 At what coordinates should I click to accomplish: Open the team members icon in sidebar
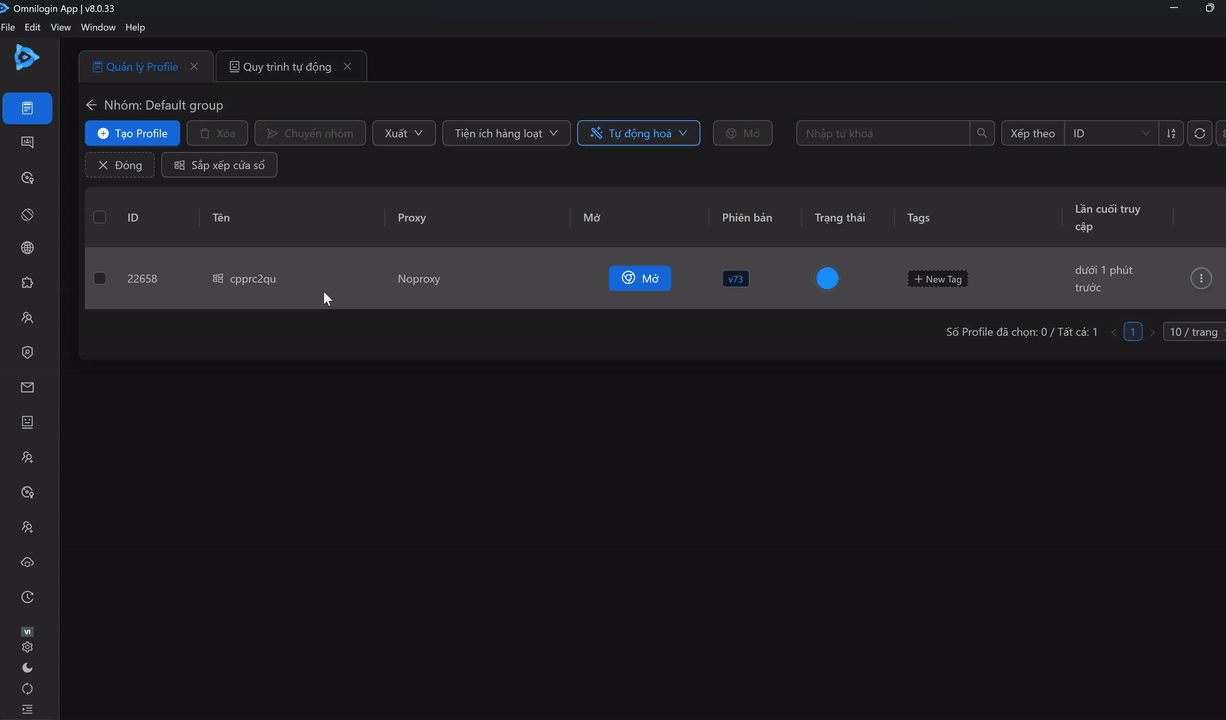coord(26,317)
